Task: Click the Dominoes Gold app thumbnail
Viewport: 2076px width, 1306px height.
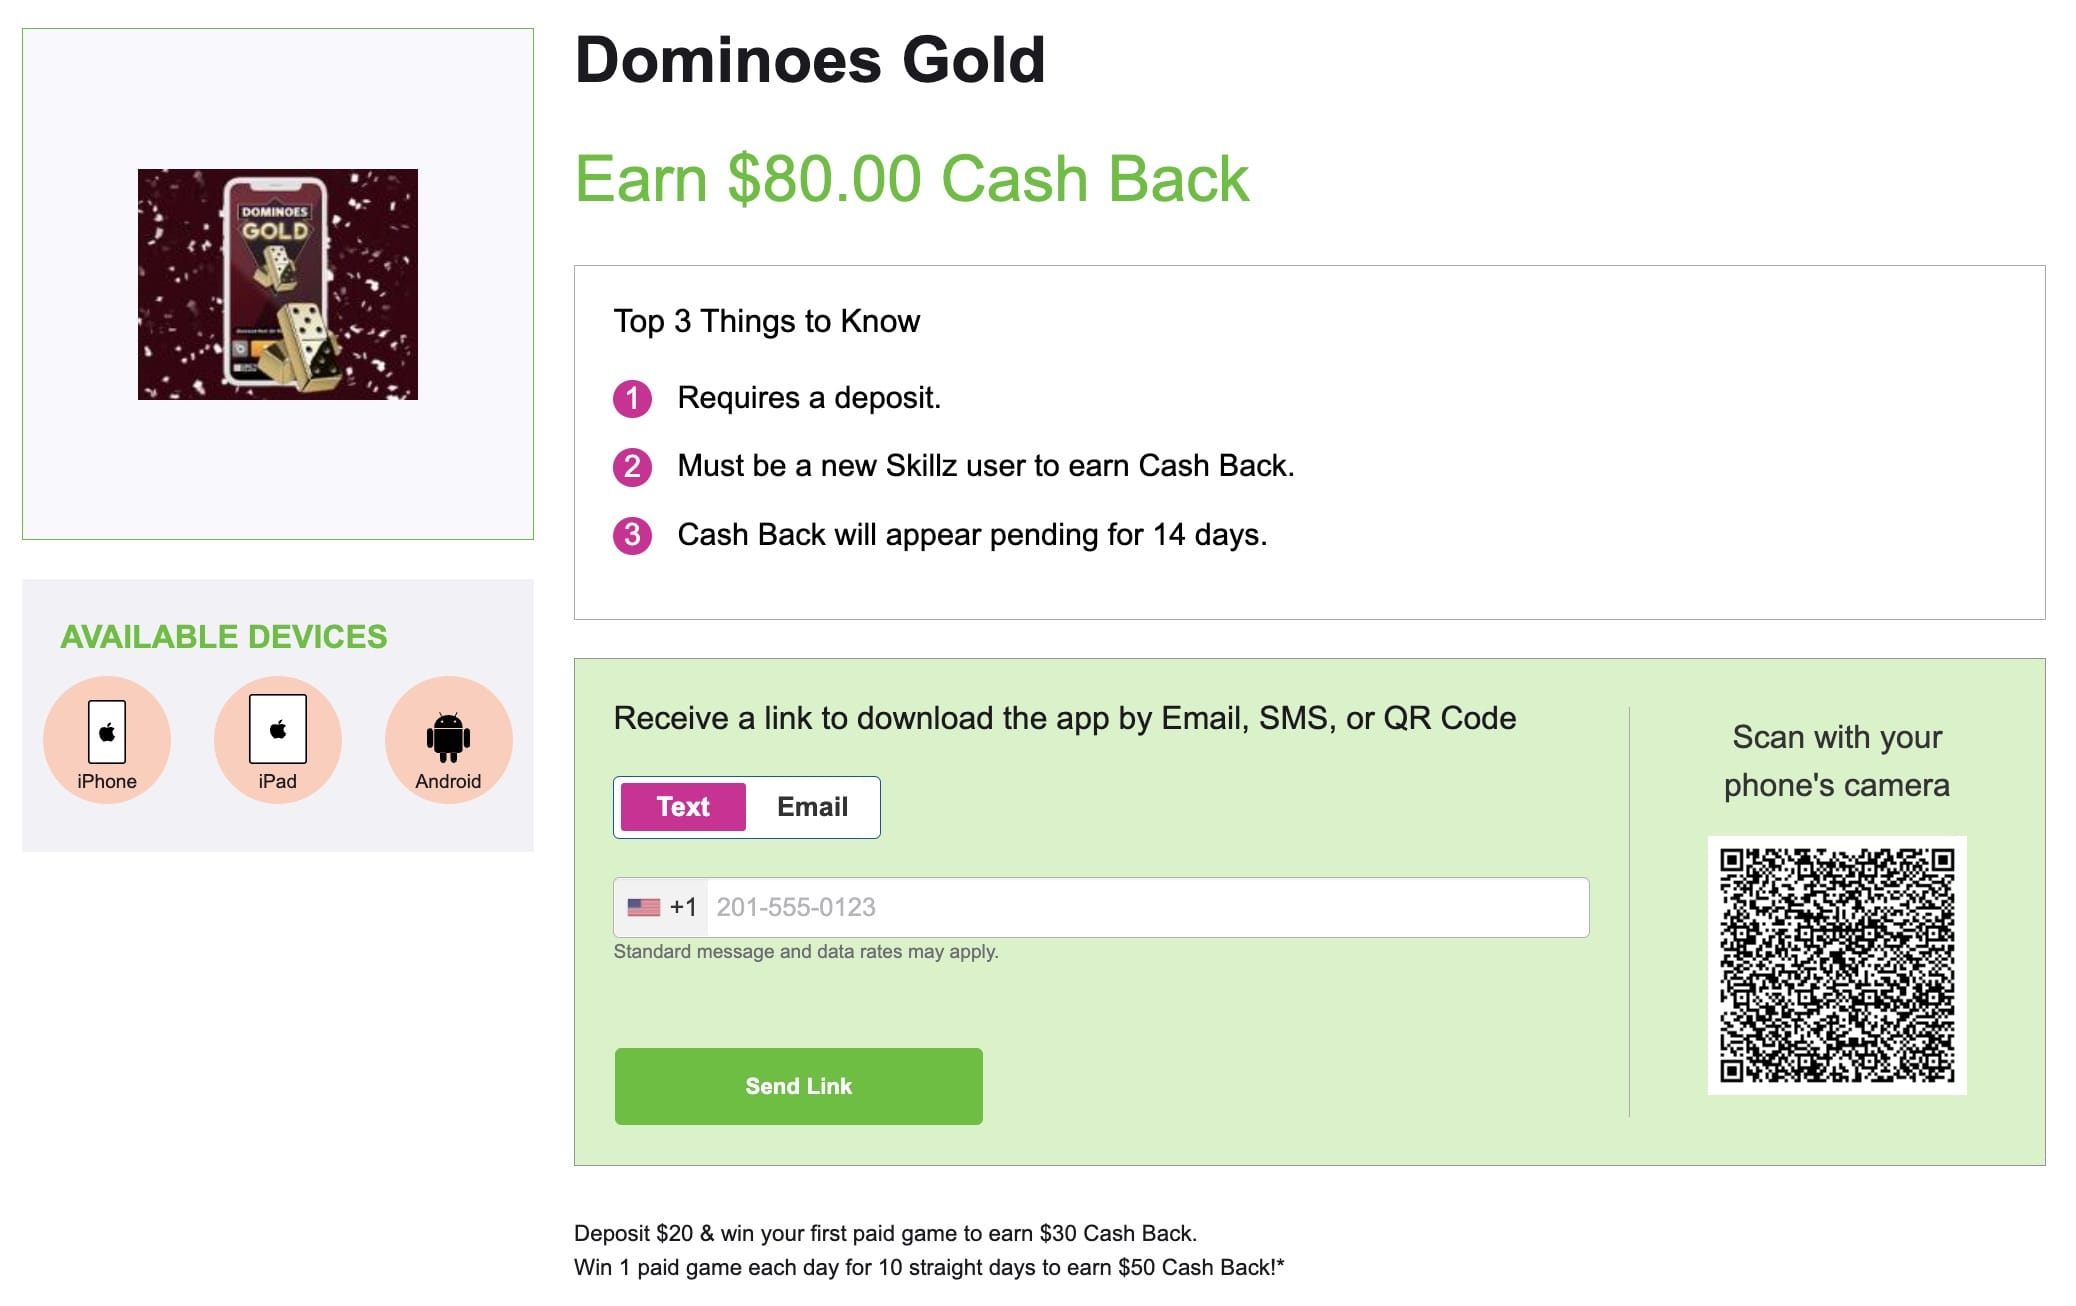Action: [278, 284]
